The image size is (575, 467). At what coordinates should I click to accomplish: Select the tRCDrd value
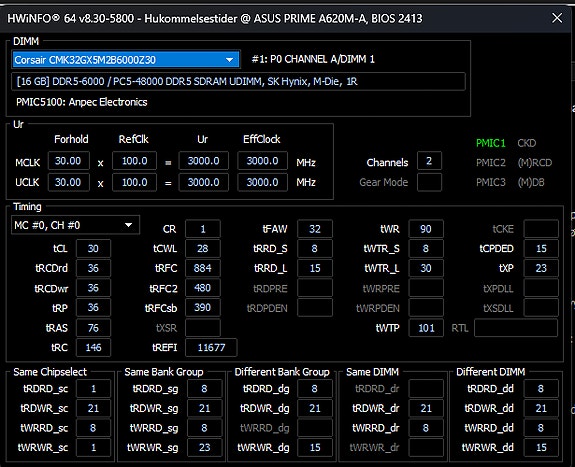93,268
